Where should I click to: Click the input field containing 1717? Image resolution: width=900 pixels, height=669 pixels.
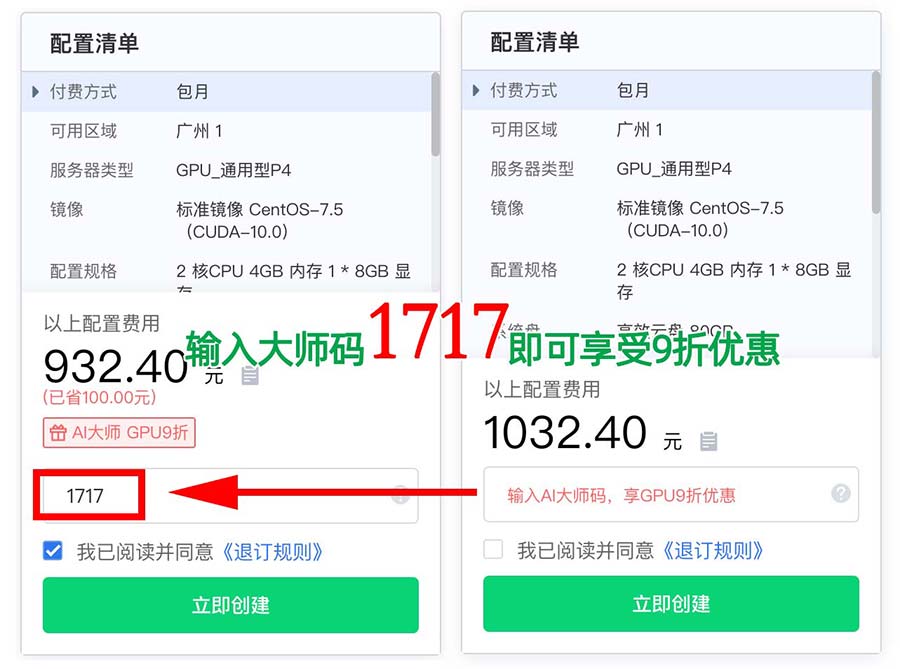pyautogui.click(x=231, y=496)
